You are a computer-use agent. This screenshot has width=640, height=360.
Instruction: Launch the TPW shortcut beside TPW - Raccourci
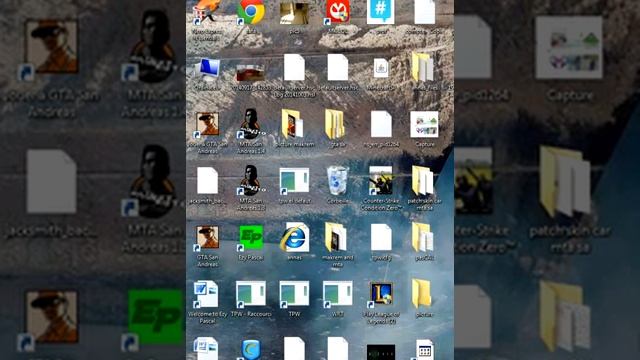click(294, 294)
